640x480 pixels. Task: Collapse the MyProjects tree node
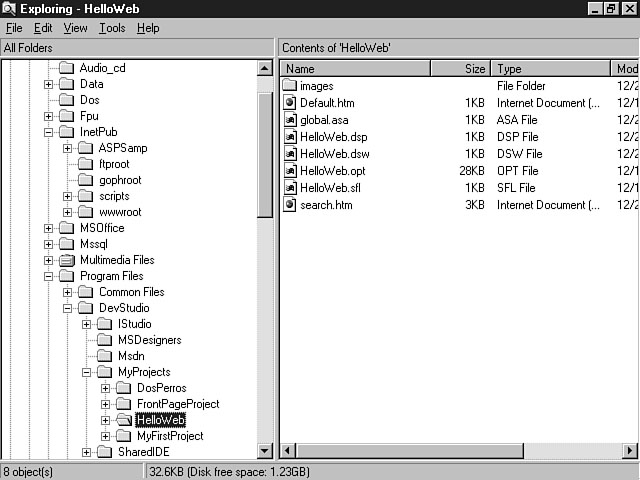click(86, 372)
